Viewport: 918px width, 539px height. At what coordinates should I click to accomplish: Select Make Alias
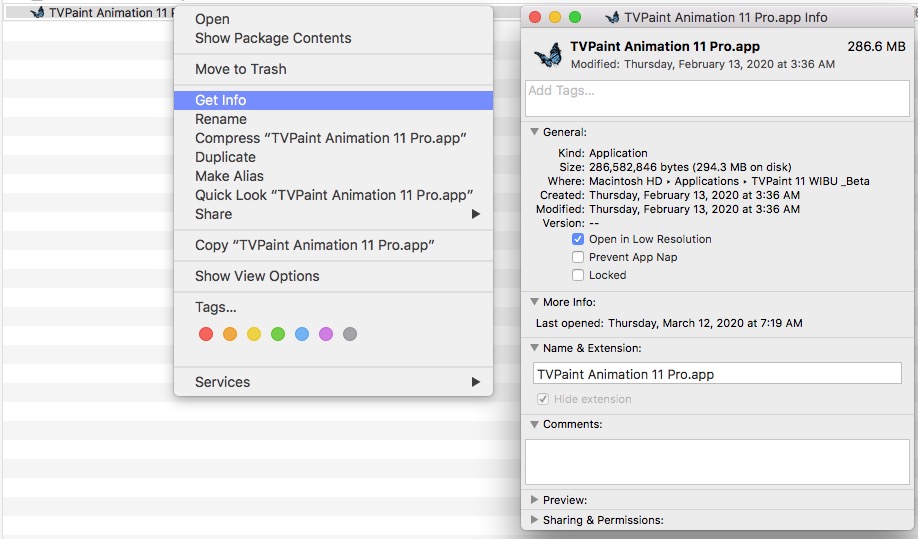[333, 176]
